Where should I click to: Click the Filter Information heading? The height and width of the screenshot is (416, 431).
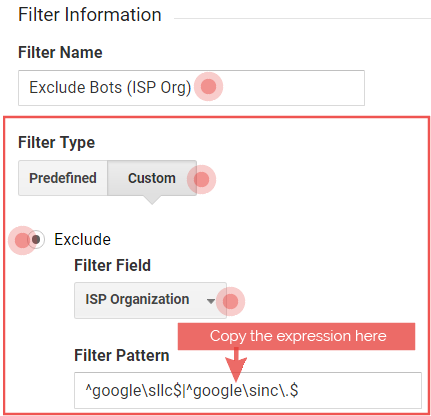90,15
